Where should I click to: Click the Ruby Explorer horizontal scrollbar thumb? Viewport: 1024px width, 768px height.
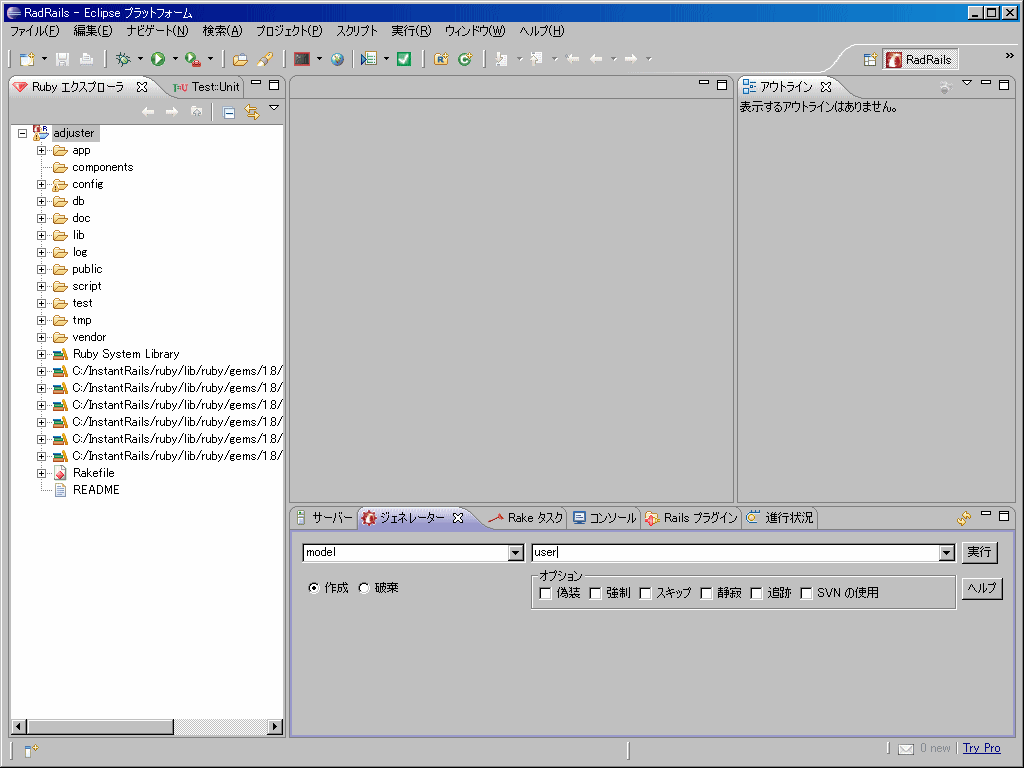[x=101, y=726]
